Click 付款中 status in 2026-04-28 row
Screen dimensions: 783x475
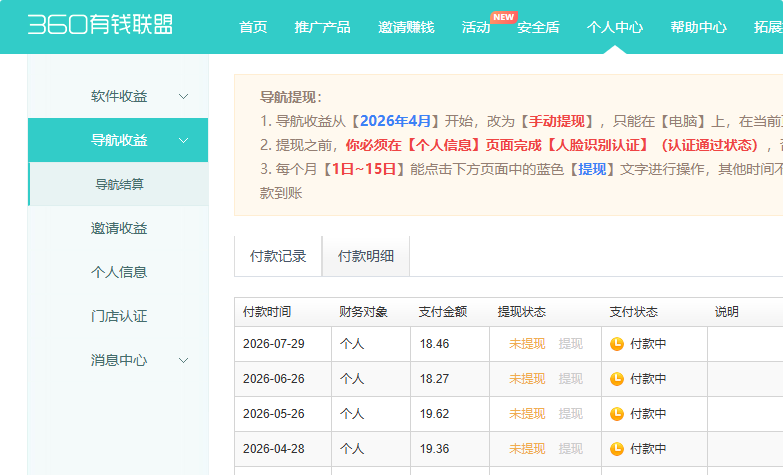pyautogui.click(x=648, y=449)
